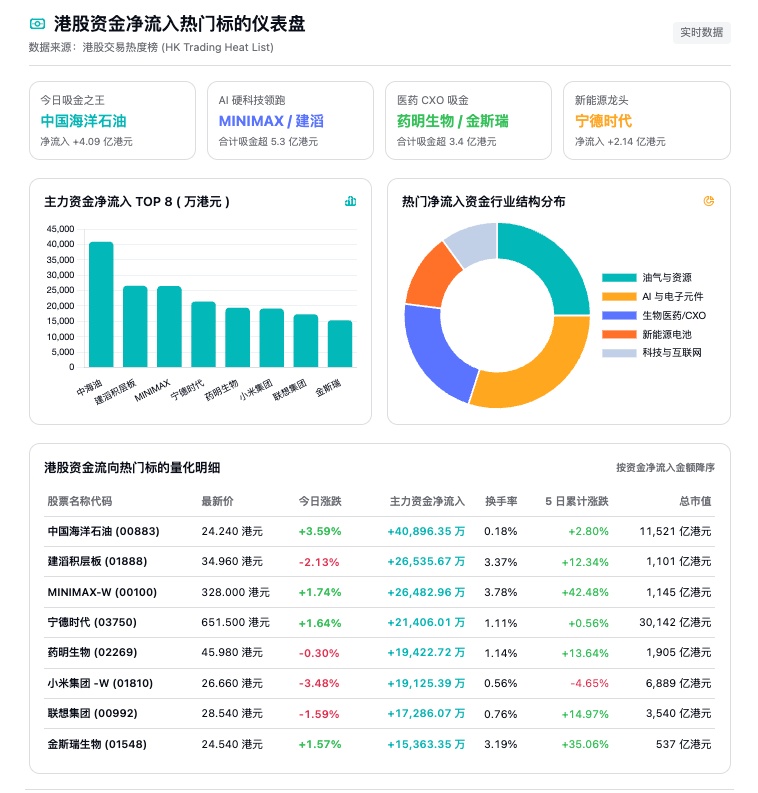The image size is (758, 793).
Task: Click the 数据来源 subtitle text
Action: pyautogui.click(x=151, y=47)
